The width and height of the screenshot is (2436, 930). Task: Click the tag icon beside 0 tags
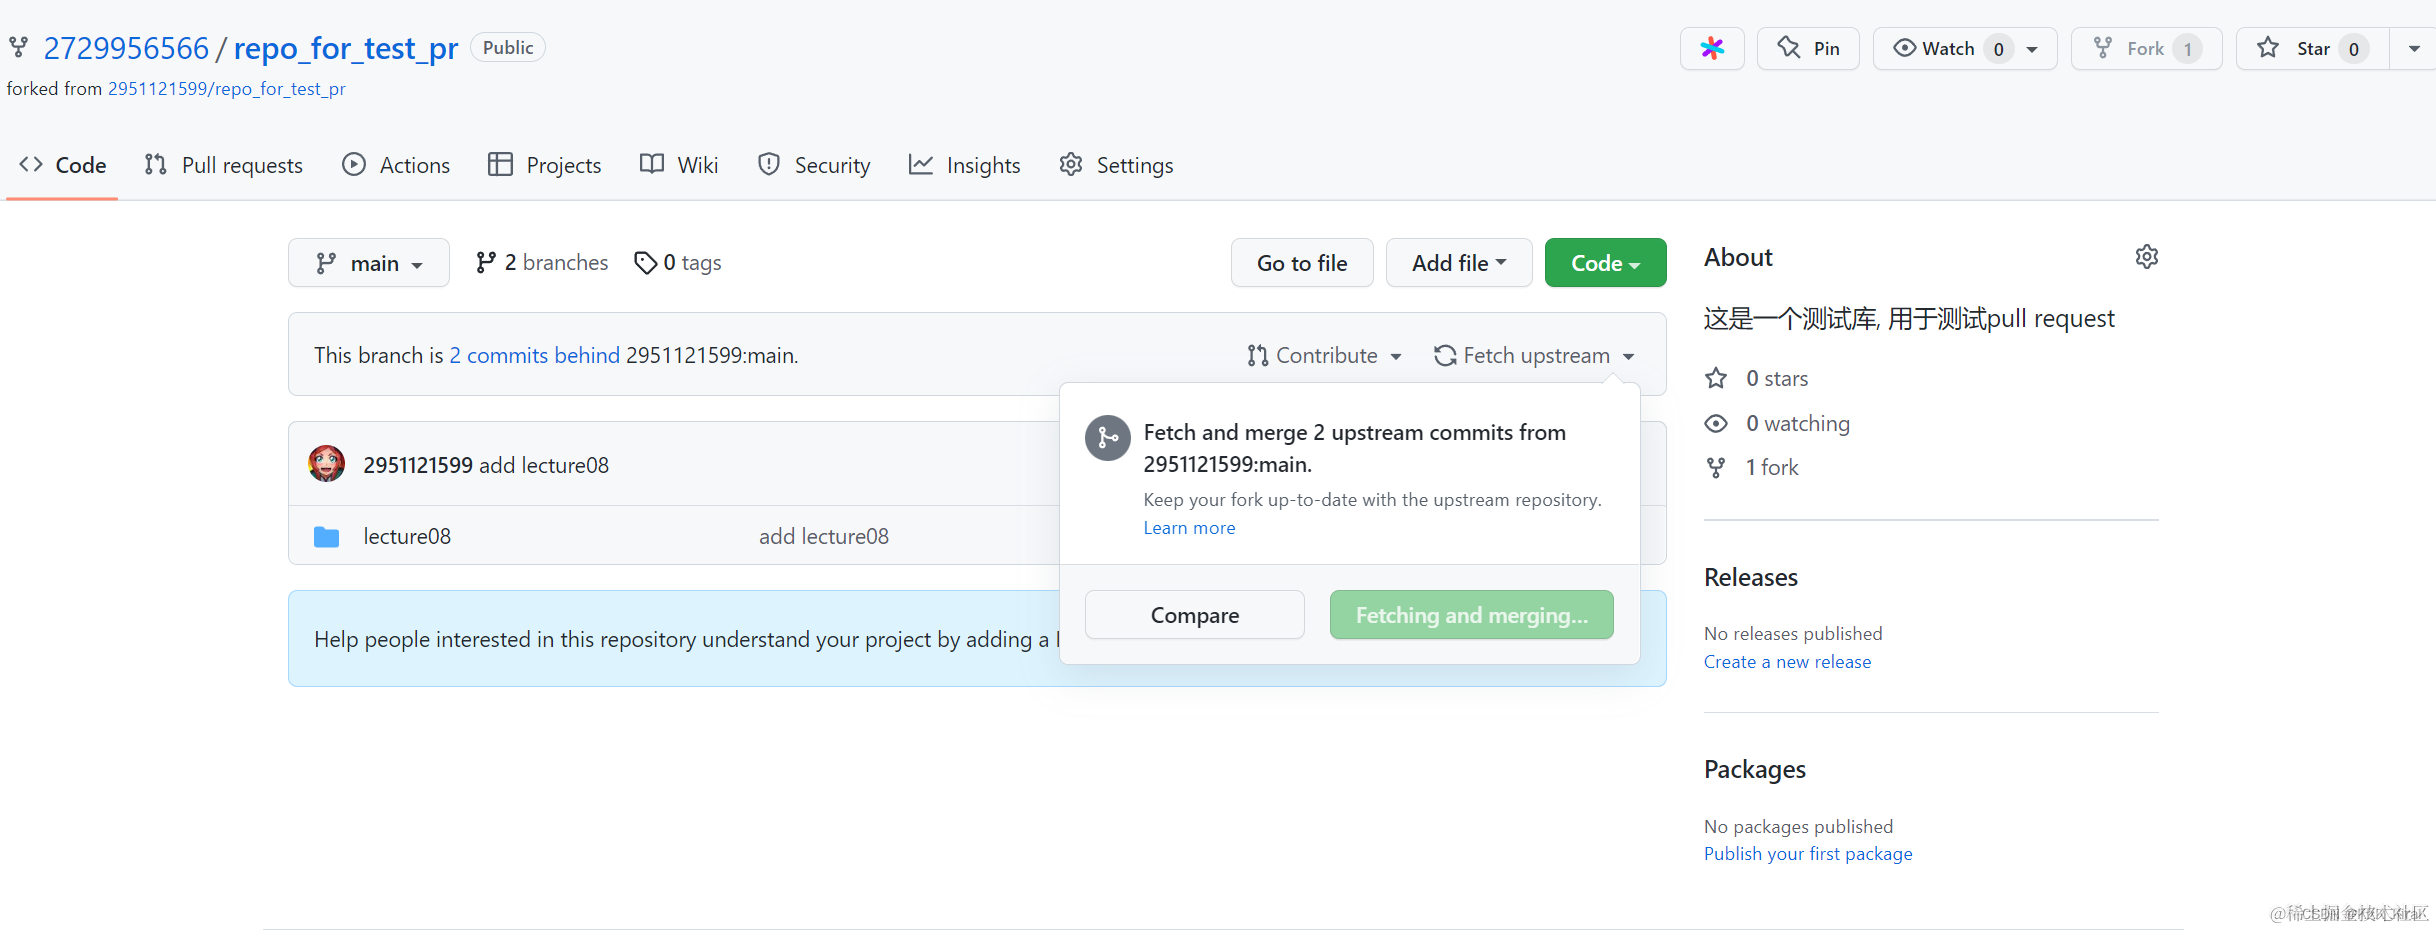646,263
